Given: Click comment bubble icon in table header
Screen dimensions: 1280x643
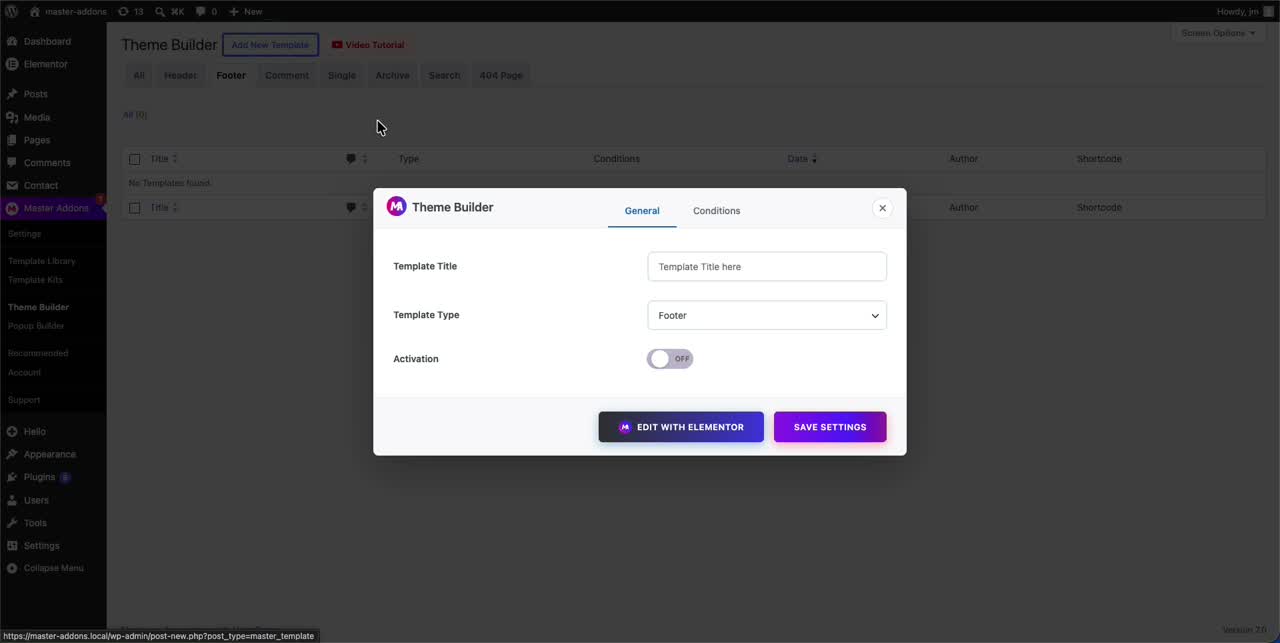Looking at the screenshot, I should click(351, 159).
